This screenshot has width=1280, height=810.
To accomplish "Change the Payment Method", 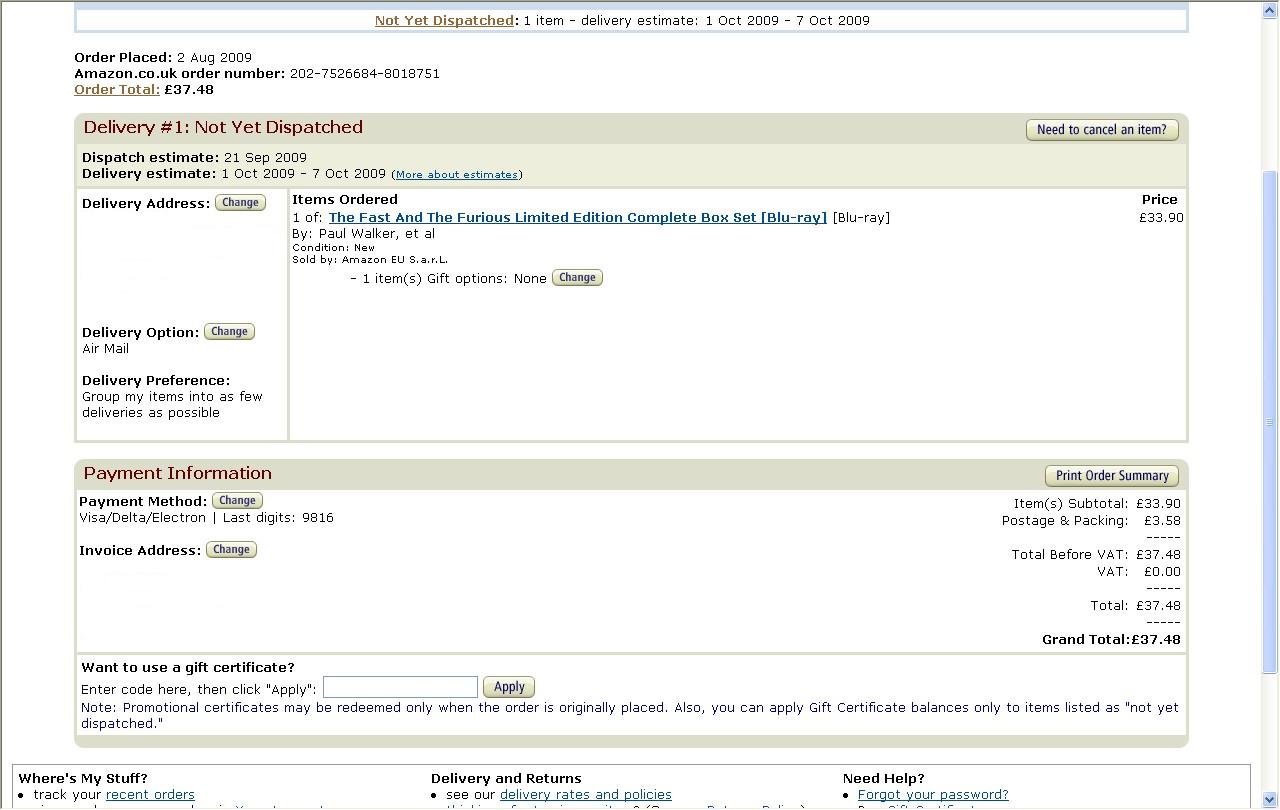I will click(x=237, y=500).
